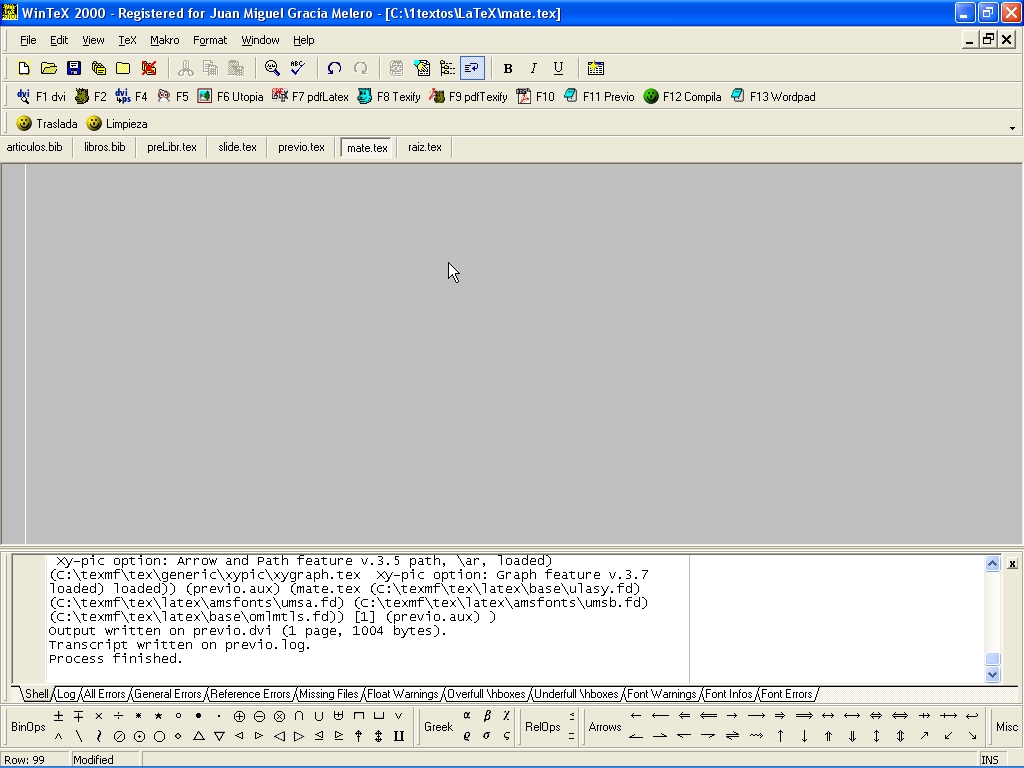The width and height of the screenshot is (1024, 768).
Task: Click the Traslada macro button
Action: (x=47, y=123)
